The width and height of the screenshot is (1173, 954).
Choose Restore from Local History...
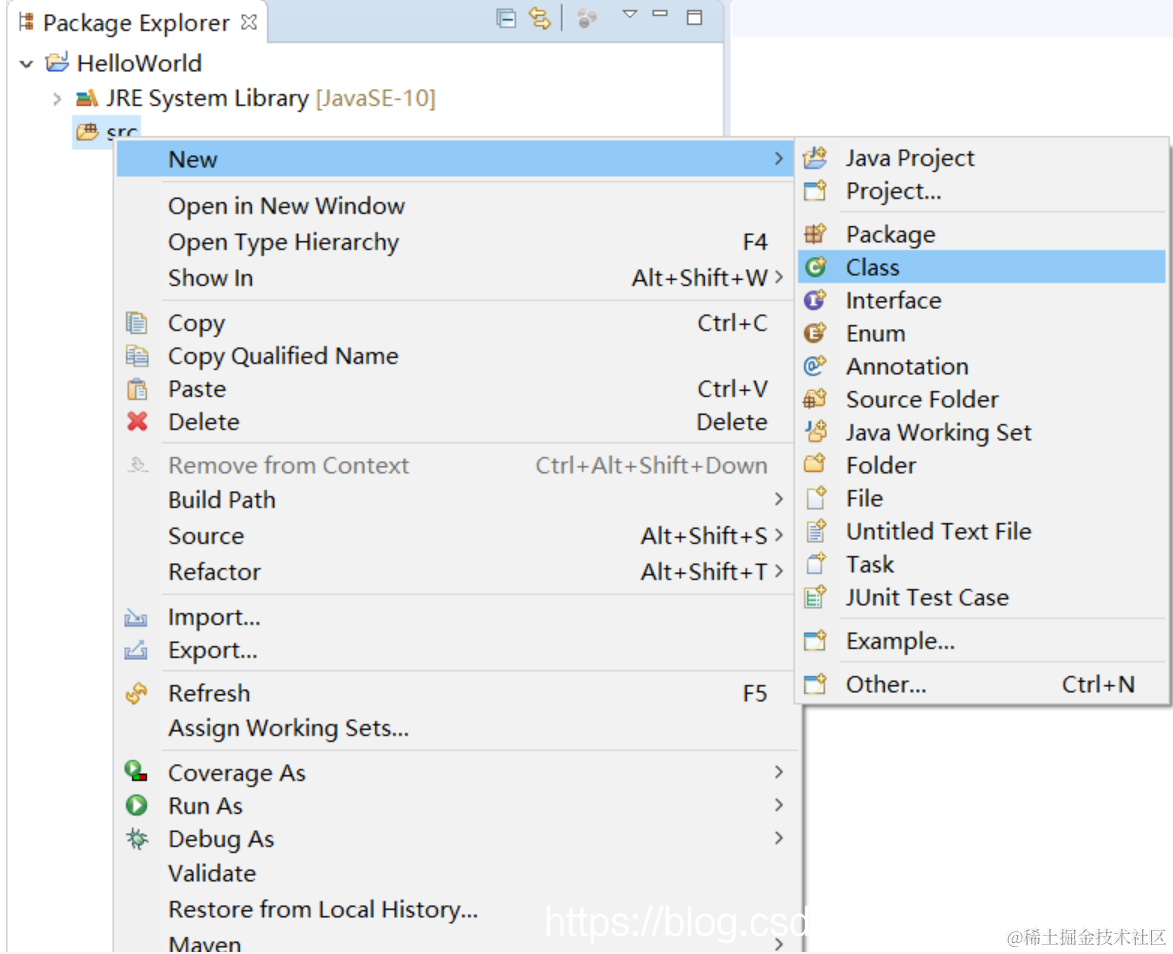tap(322, 909)
